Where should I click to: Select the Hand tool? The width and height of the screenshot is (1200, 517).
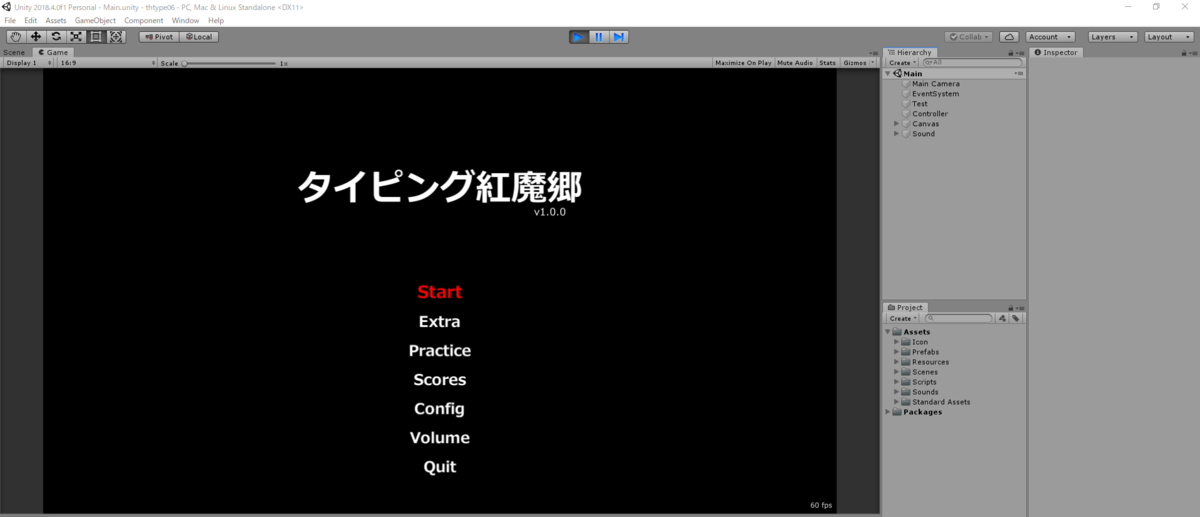coord(15,37)
